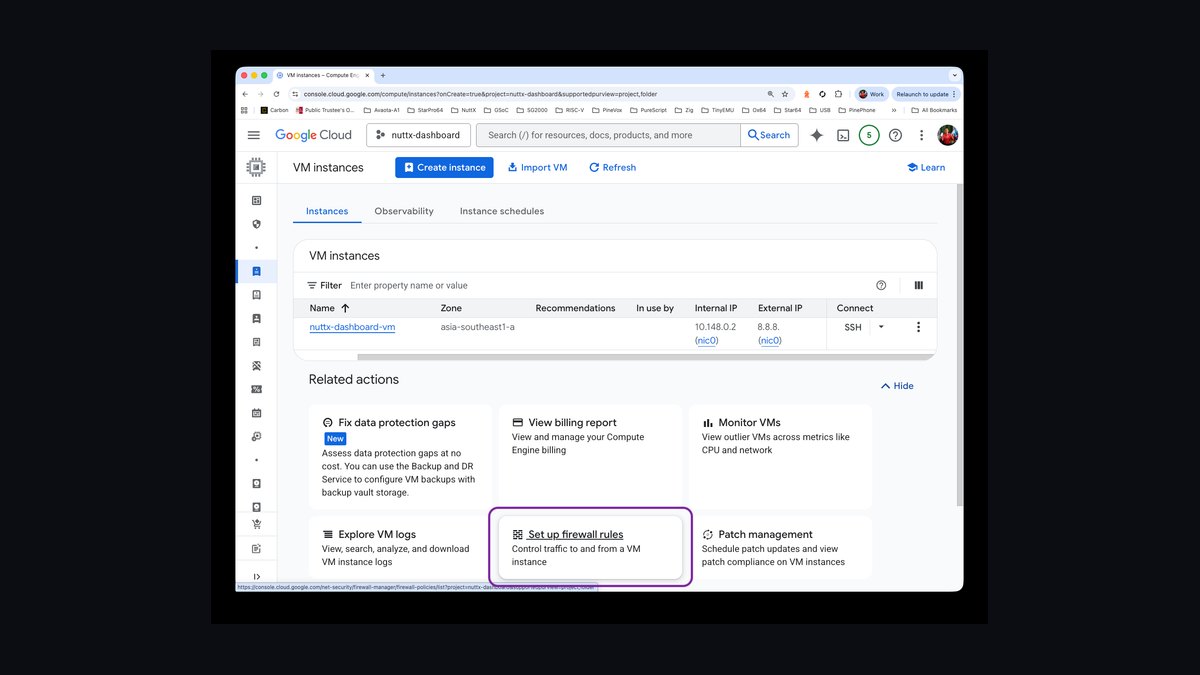Switch to the Instances tab
1200x675 pixels.
pos(327,211)
